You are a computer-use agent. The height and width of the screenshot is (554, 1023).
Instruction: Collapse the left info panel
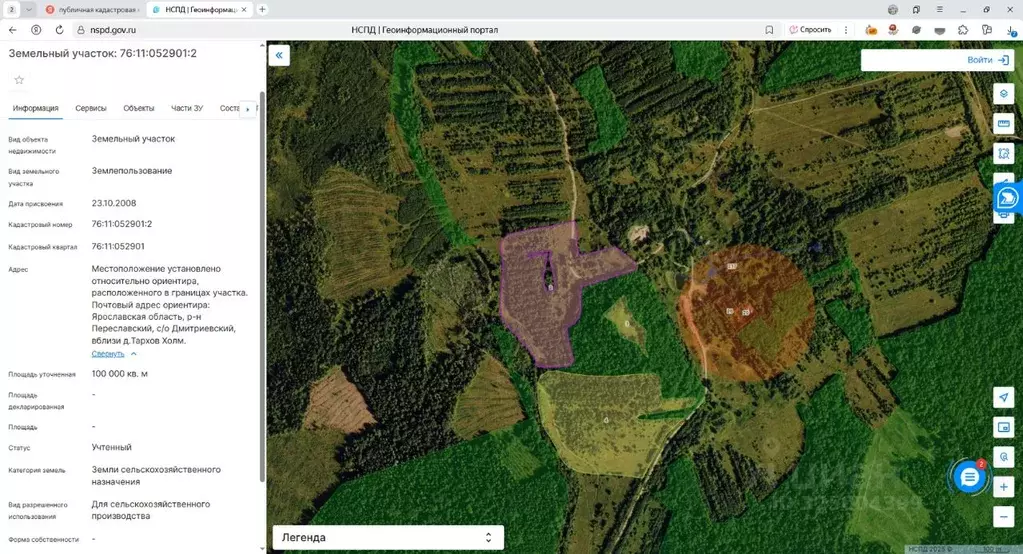279,56
